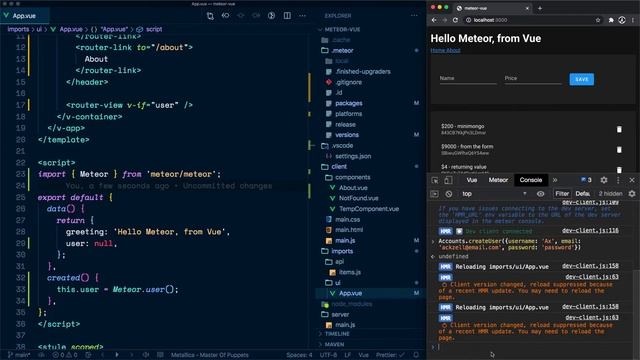Image resolution: width=640 pixels, height=360 pixels.
Task: Toggle the console live expression eye icon
Action: click(540, 194)
